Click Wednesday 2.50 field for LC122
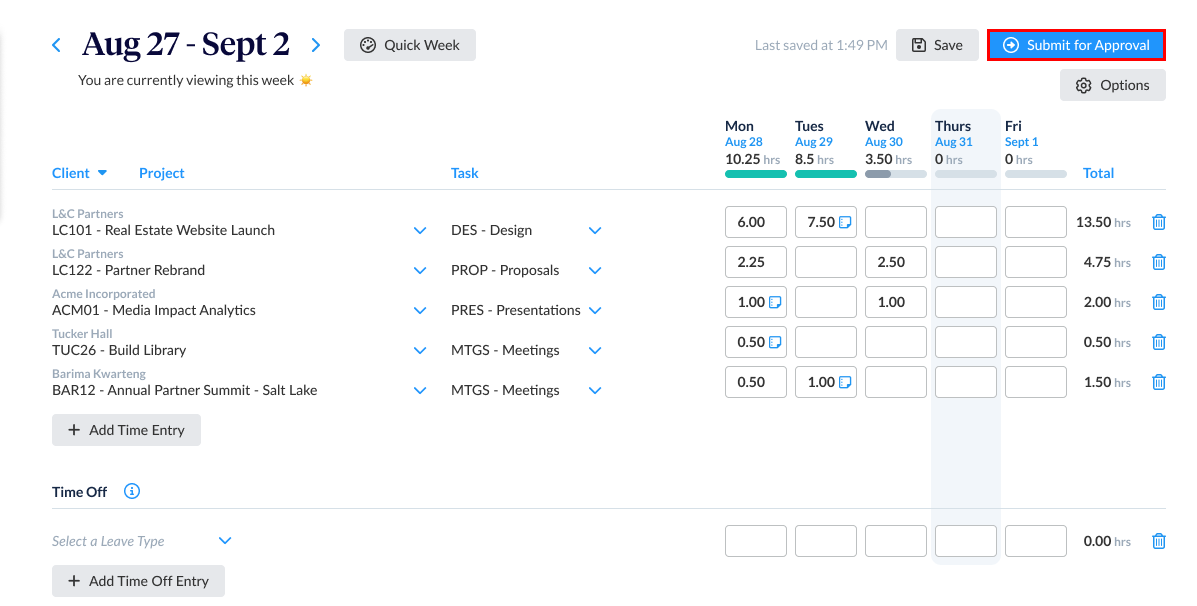 click(x=895, y=262)
